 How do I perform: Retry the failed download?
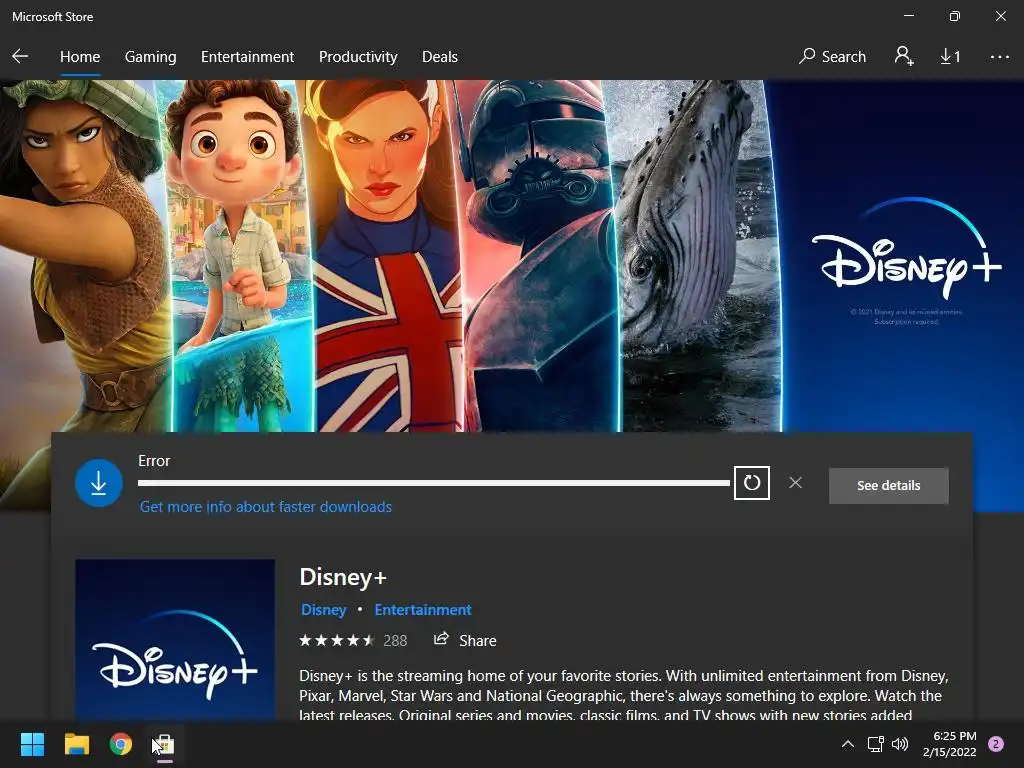pos(752,483)
